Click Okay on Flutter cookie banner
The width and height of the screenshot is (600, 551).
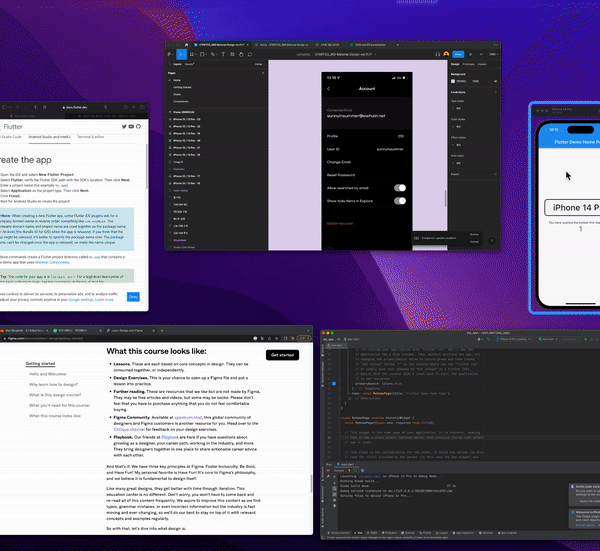point(133,297)
